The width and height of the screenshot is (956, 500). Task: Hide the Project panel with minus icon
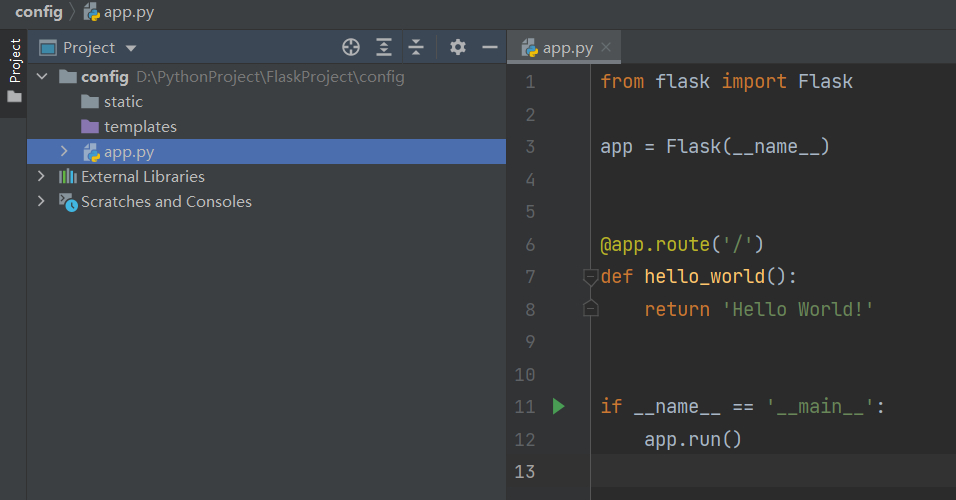coord(490,47)
